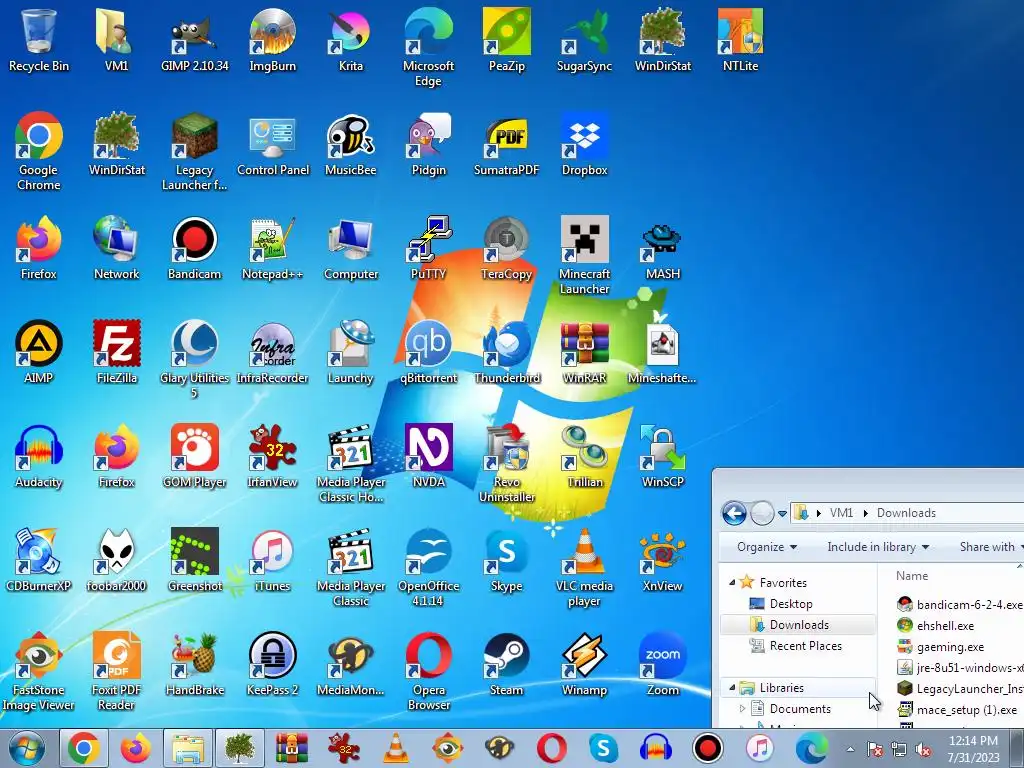
Task: Click the WinSCP desktop shortcut
Action: coord(663,456)
